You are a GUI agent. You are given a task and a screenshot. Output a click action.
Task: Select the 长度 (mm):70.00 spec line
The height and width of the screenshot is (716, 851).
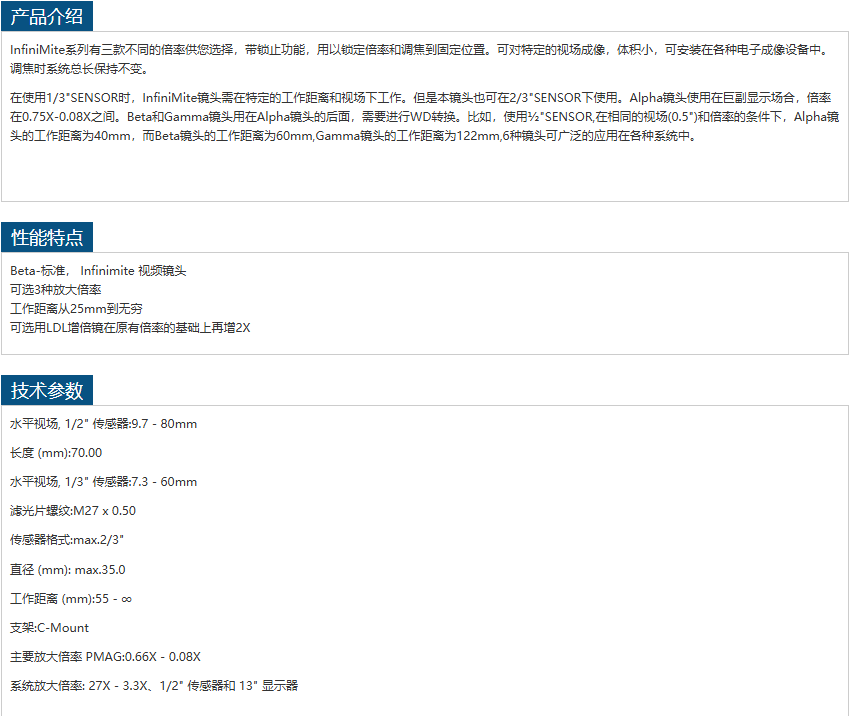(x=56, y=453)
